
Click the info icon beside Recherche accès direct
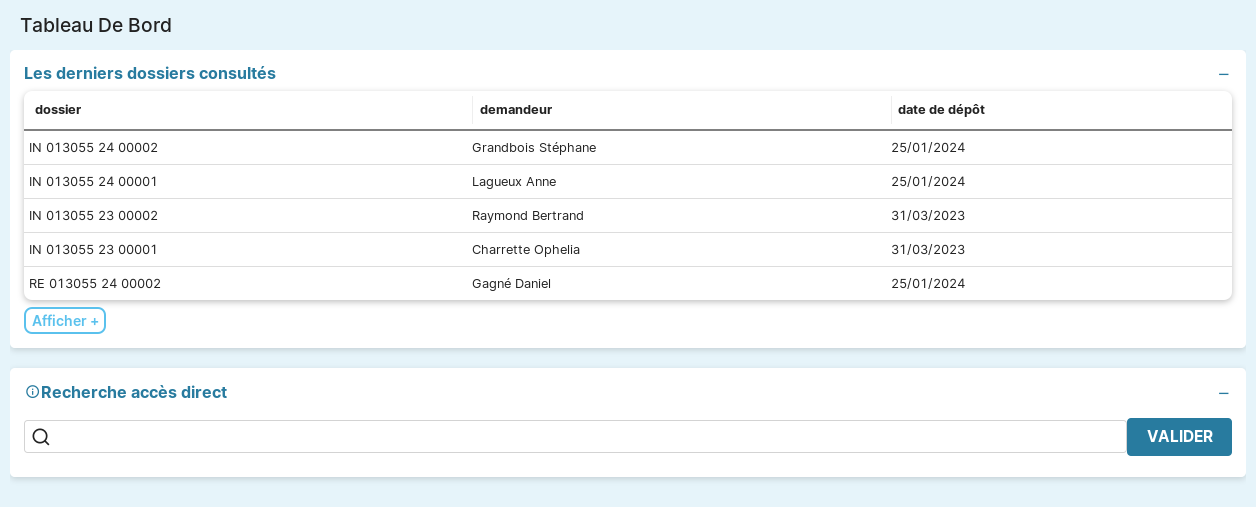click(x=32, y=392)
